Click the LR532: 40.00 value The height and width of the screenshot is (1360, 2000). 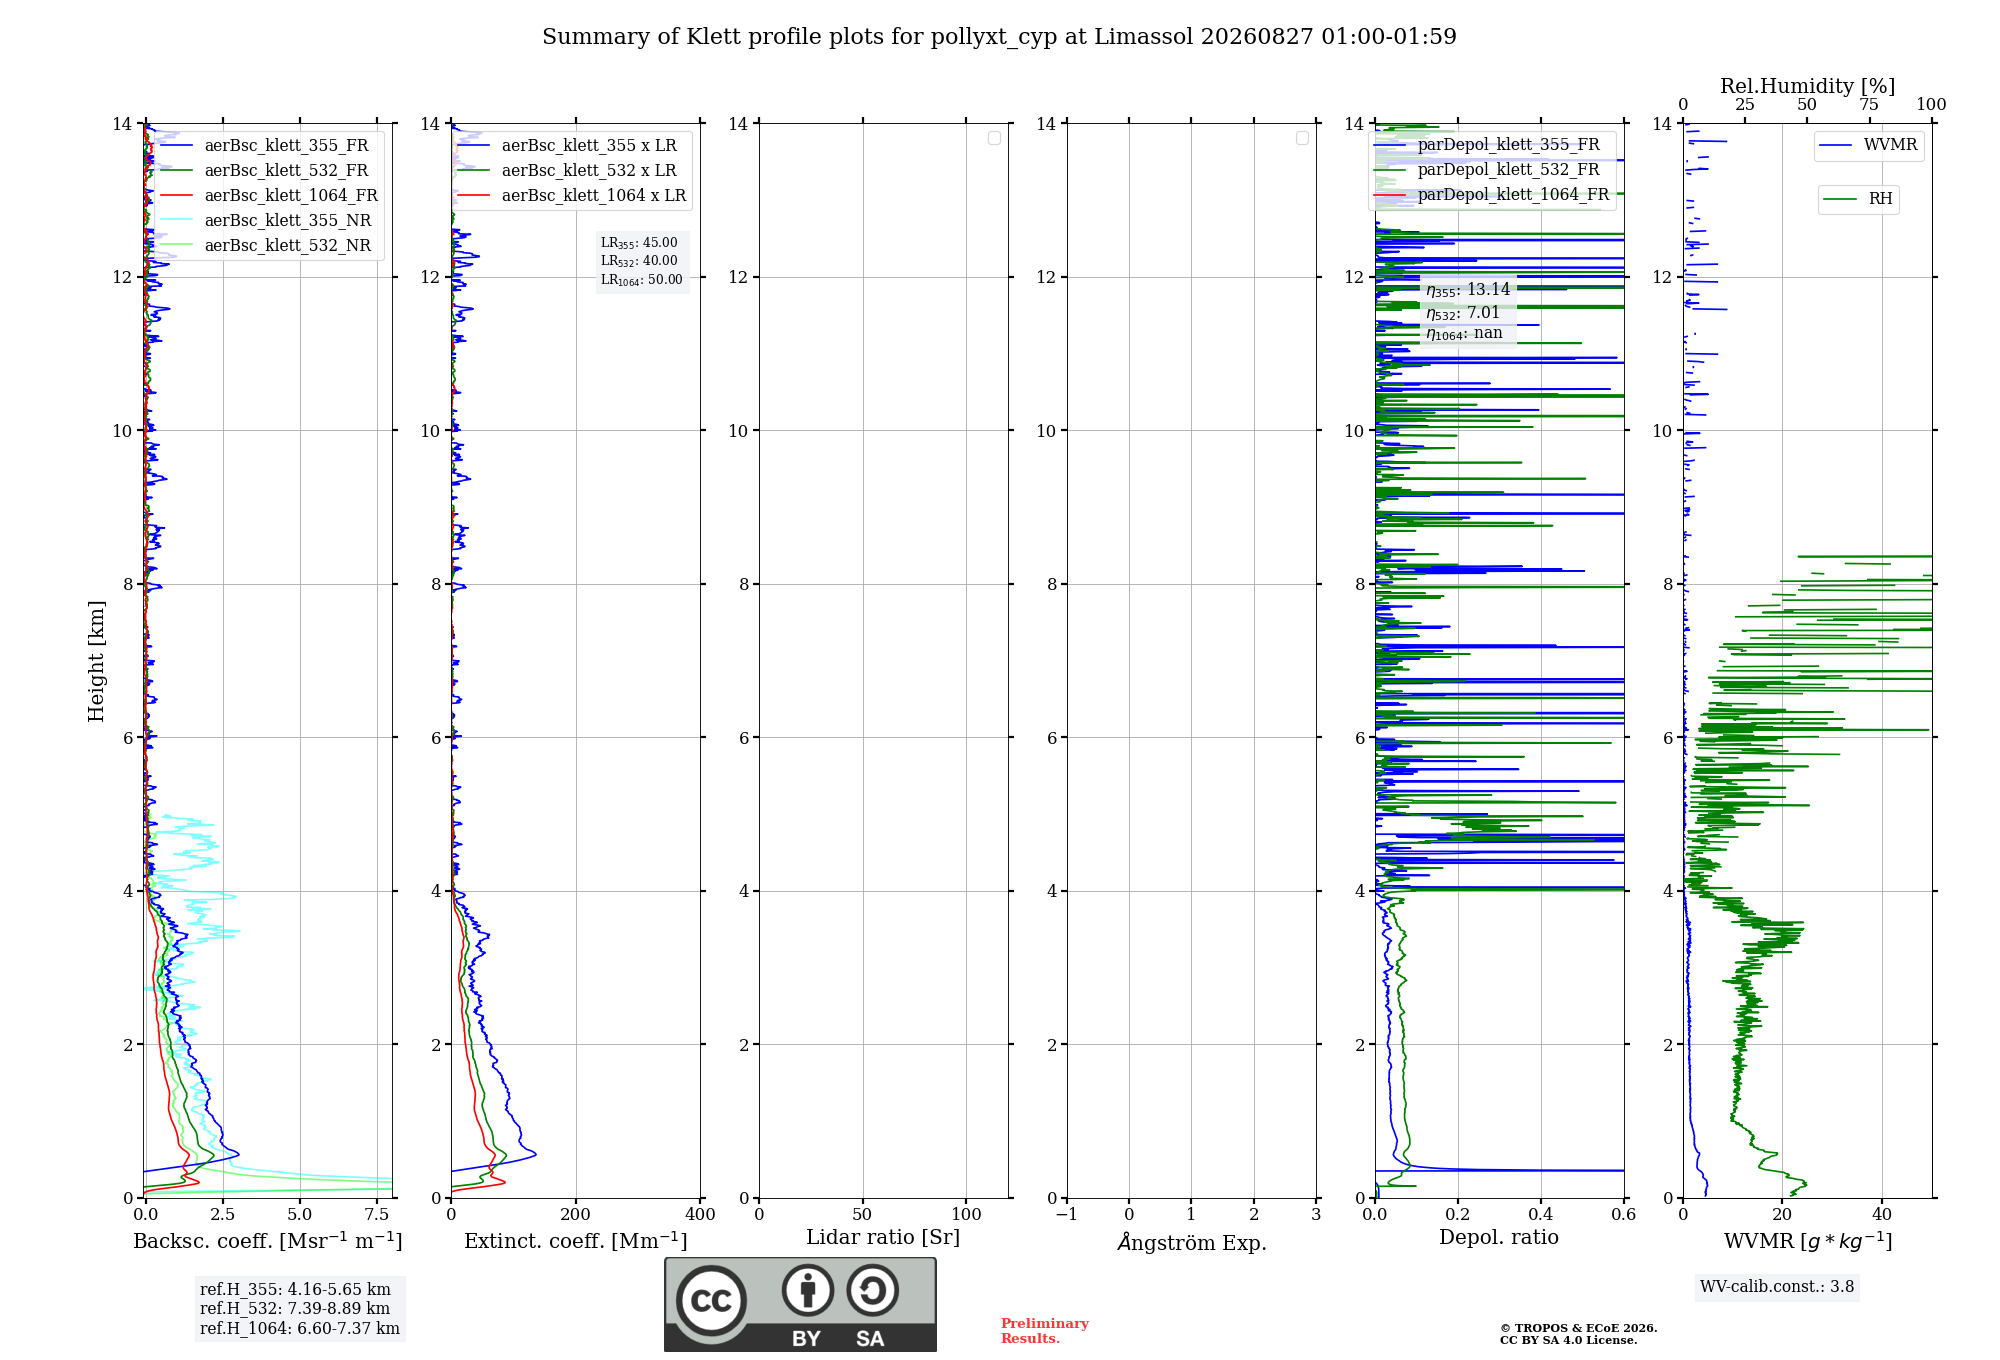(639, 261)
